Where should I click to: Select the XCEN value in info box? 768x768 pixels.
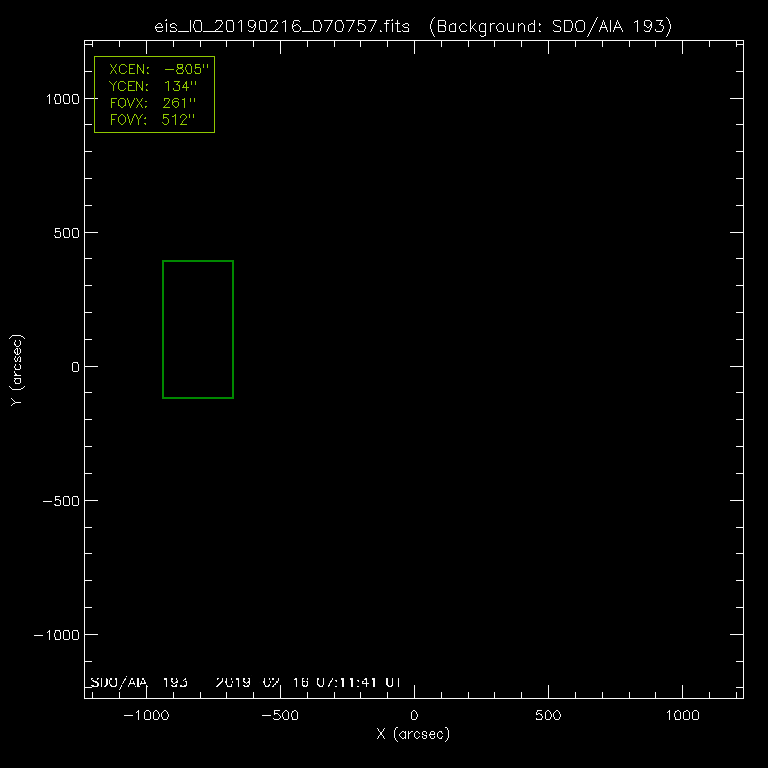pos(189,71)
